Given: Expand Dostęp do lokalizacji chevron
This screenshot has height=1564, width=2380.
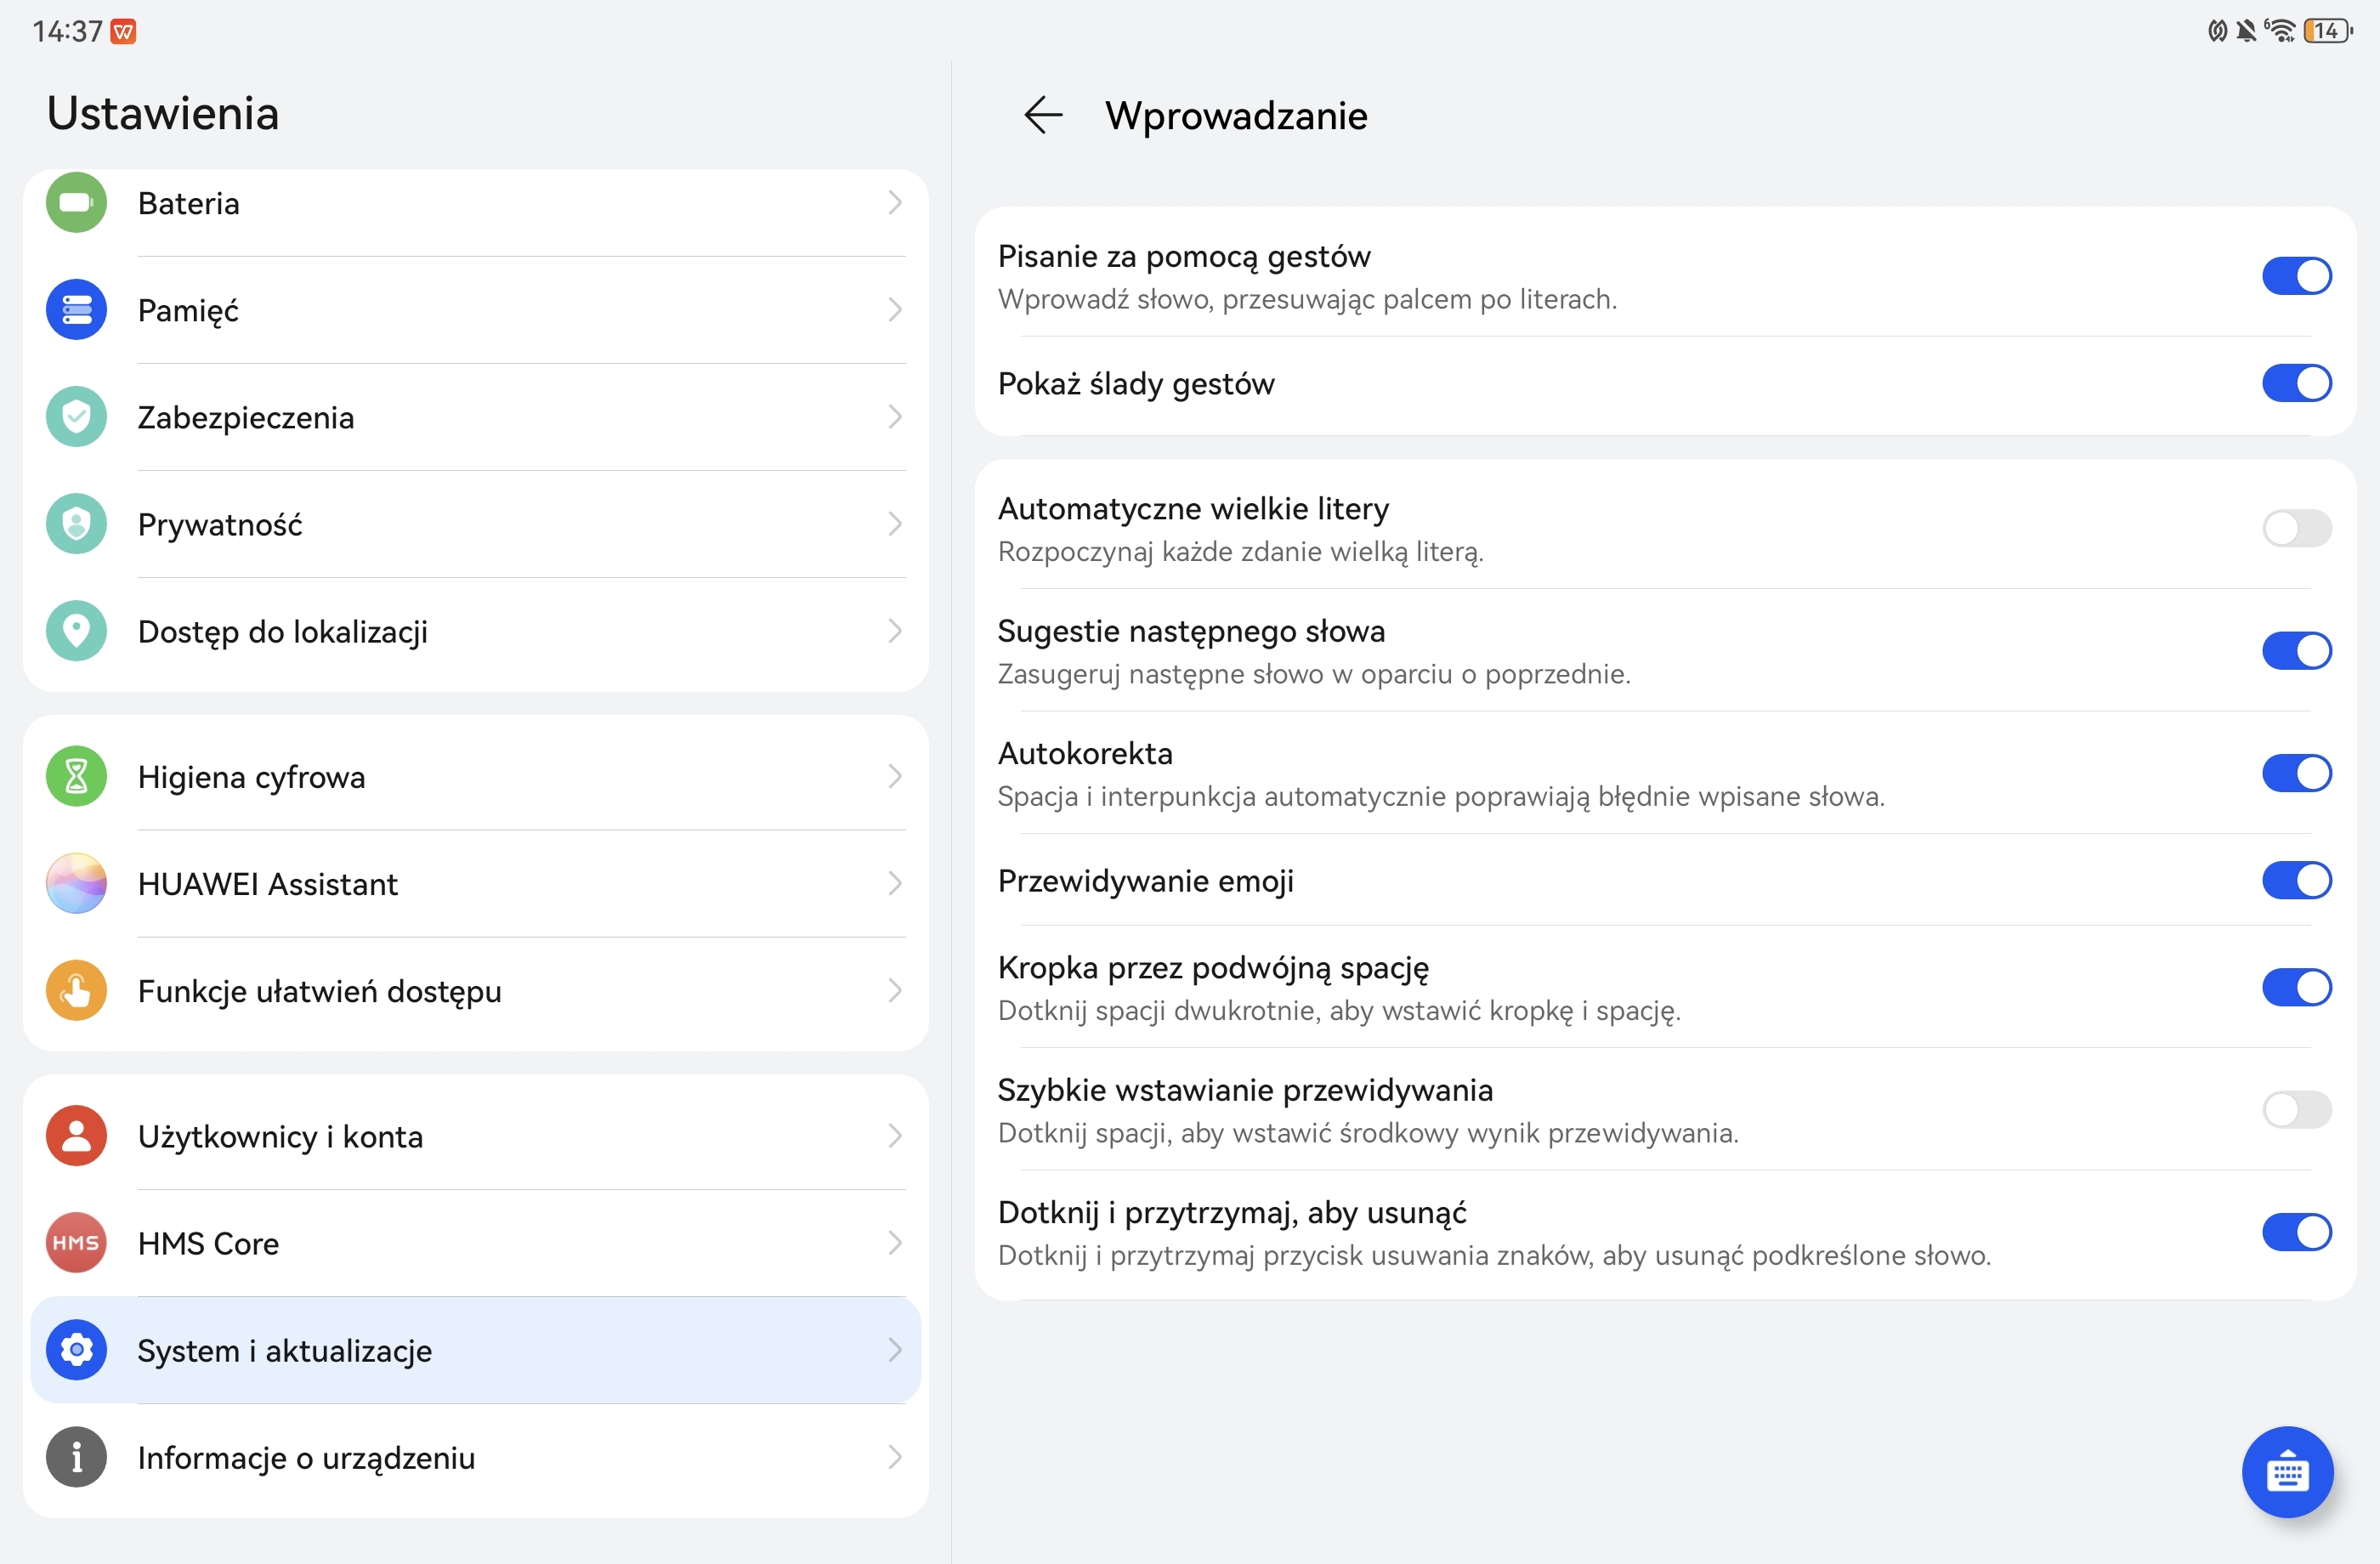Looking at the screenshot, I should pos(895,631).
